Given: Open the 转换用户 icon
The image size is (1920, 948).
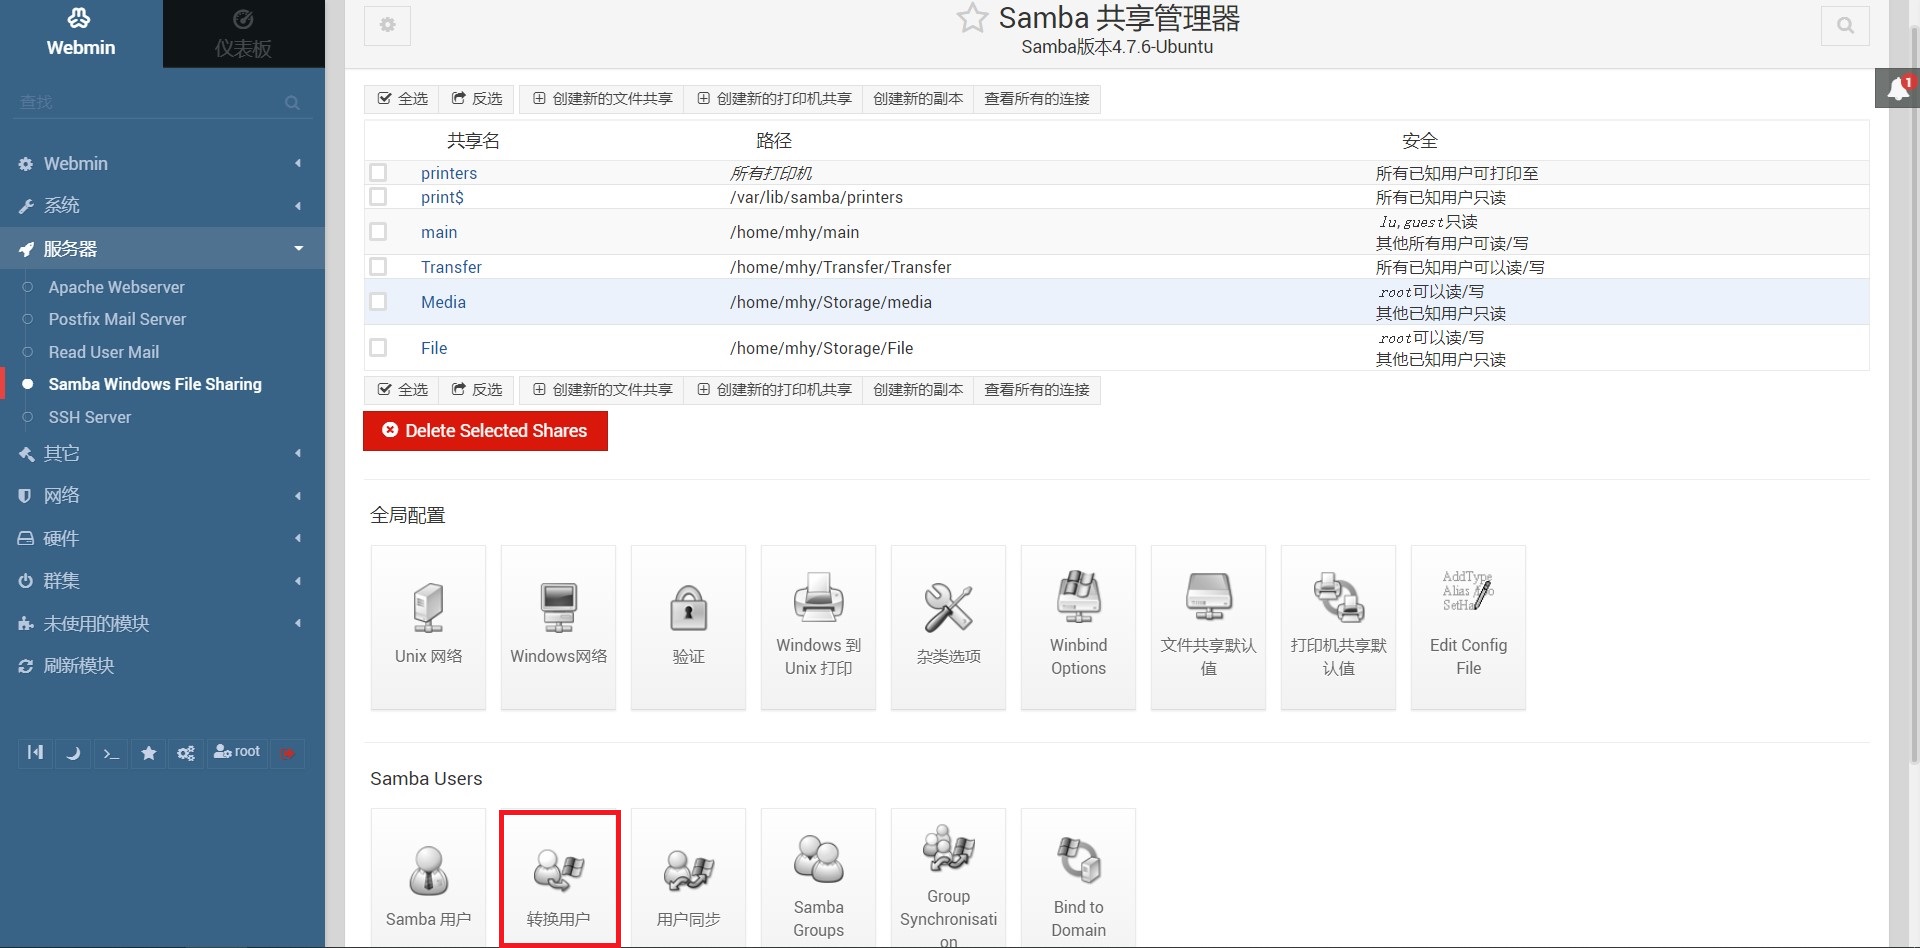Looking at the screenshot, I should click(x=559, y=878).
